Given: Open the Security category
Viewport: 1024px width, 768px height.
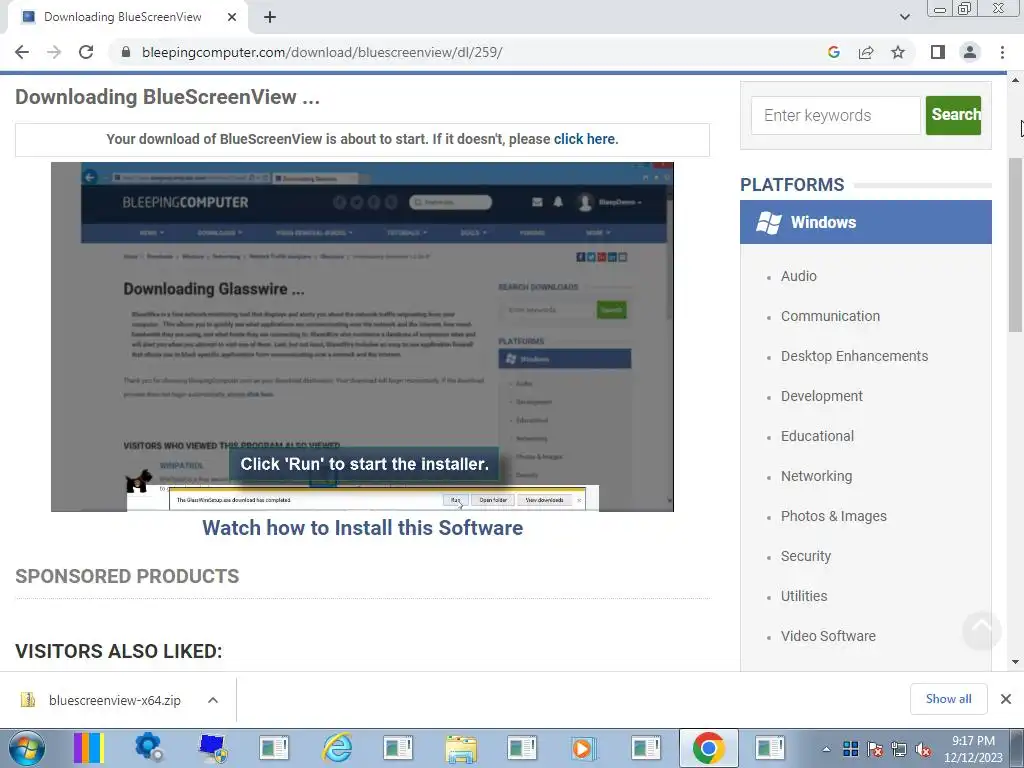Looking at the screenshot, I should pyautogui.click(x=806, y=556).
